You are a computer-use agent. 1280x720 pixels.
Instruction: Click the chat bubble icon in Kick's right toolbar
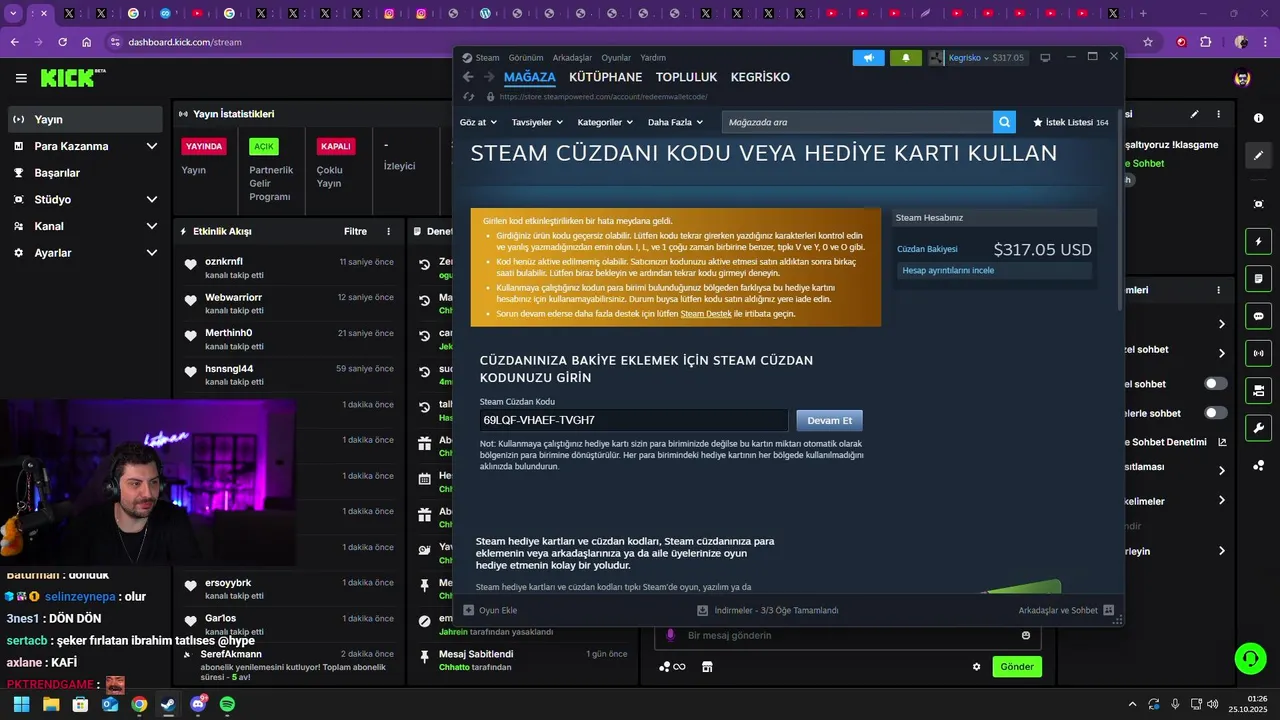point(1258,316)
